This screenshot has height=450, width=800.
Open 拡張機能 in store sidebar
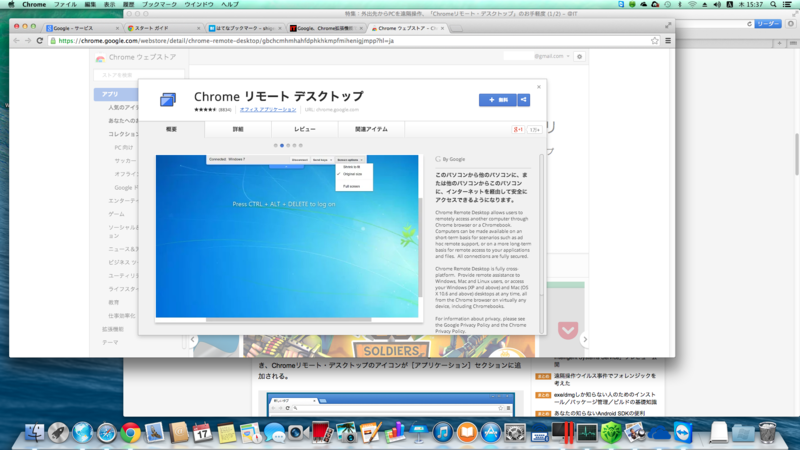(113, 330)
